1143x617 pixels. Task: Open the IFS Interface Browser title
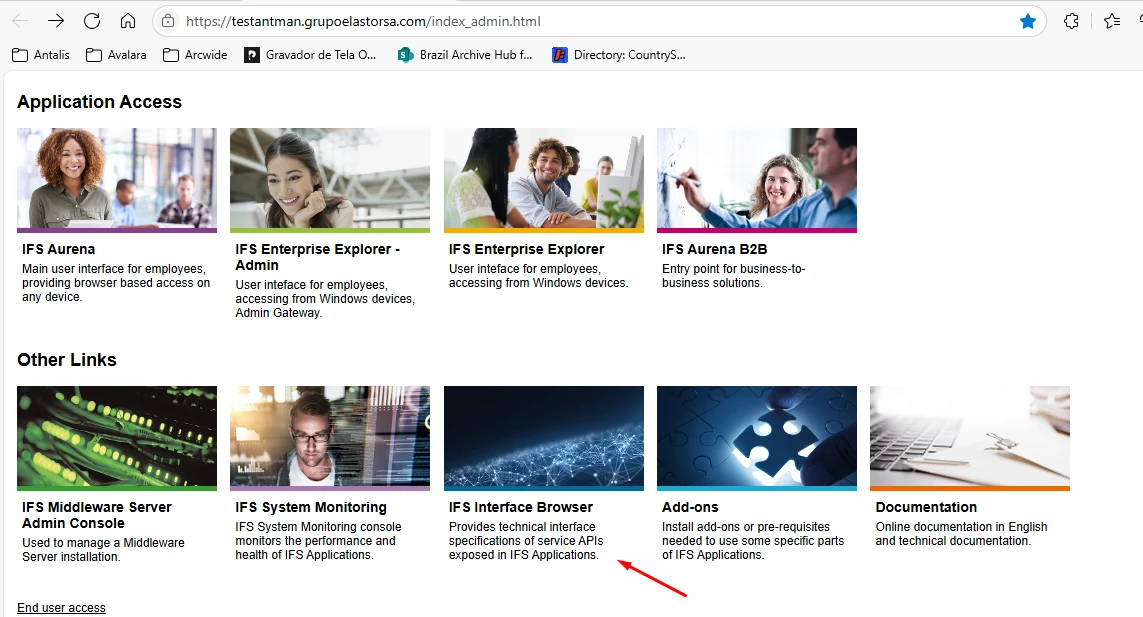point(520,507)
